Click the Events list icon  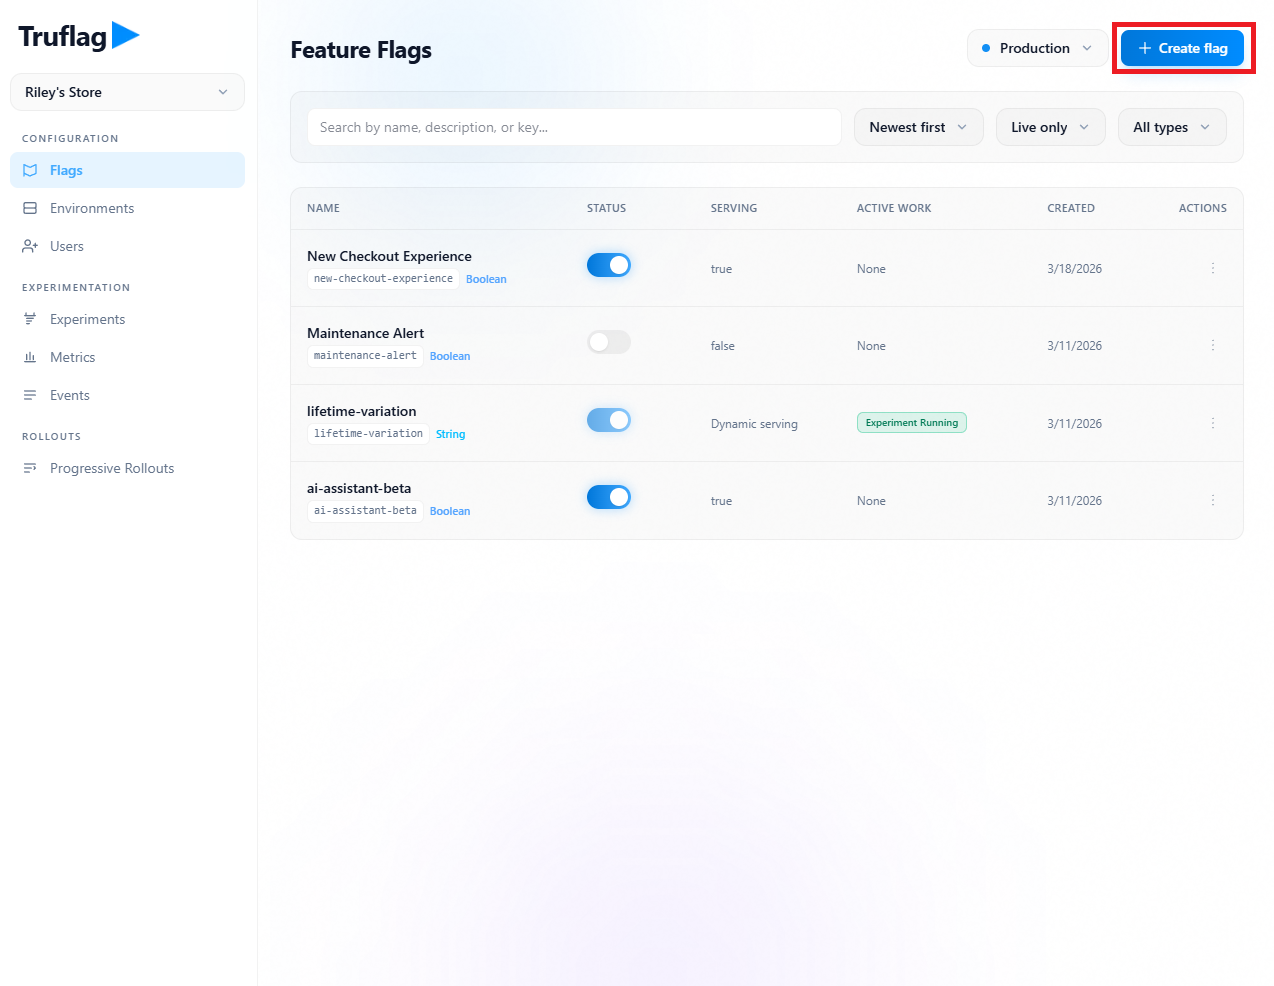[30, 395]
